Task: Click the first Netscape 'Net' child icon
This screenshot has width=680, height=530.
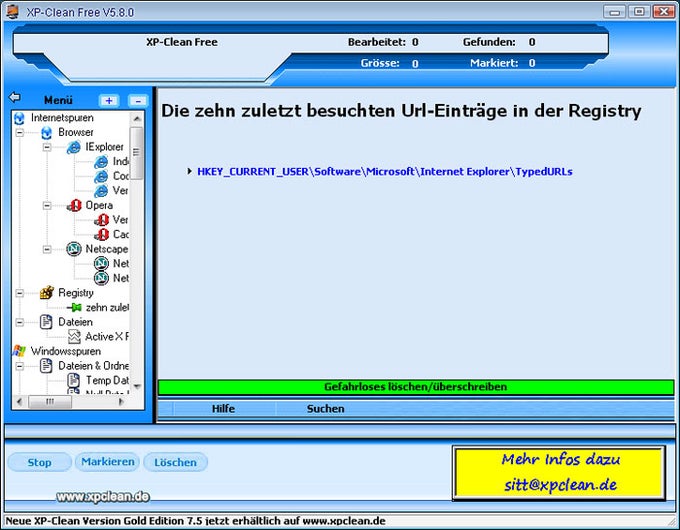Action: [x=101, y=264]
